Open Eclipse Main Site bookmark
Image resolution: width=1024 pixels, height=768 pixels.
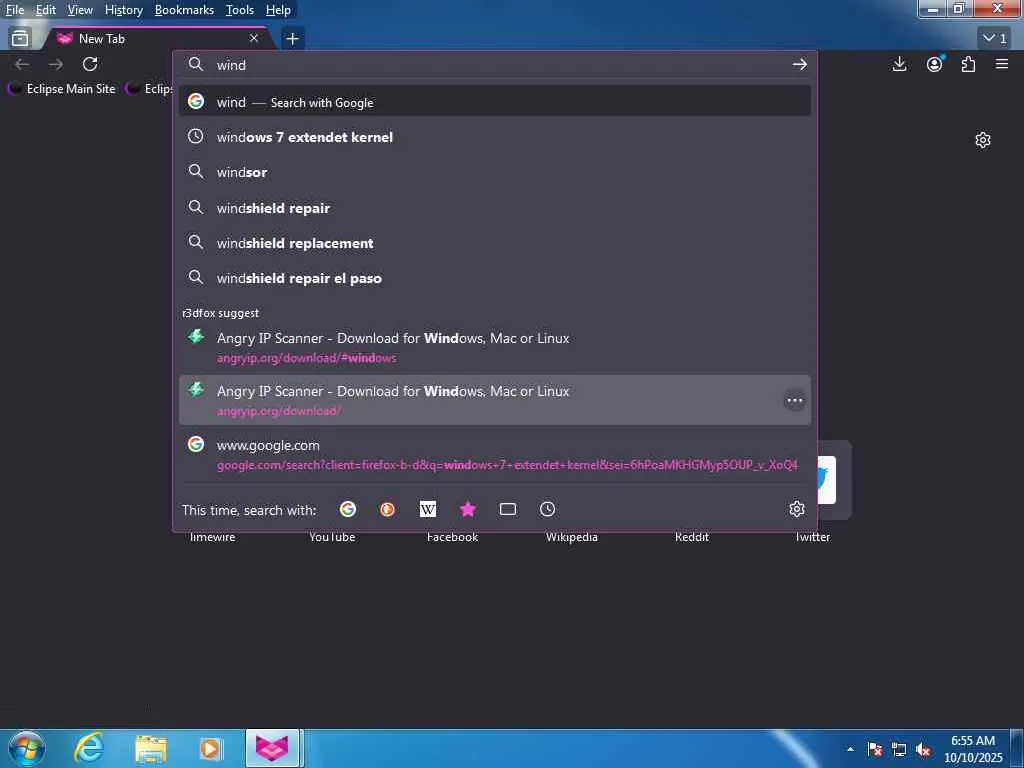pyautogui.click(x=61, y=89)
